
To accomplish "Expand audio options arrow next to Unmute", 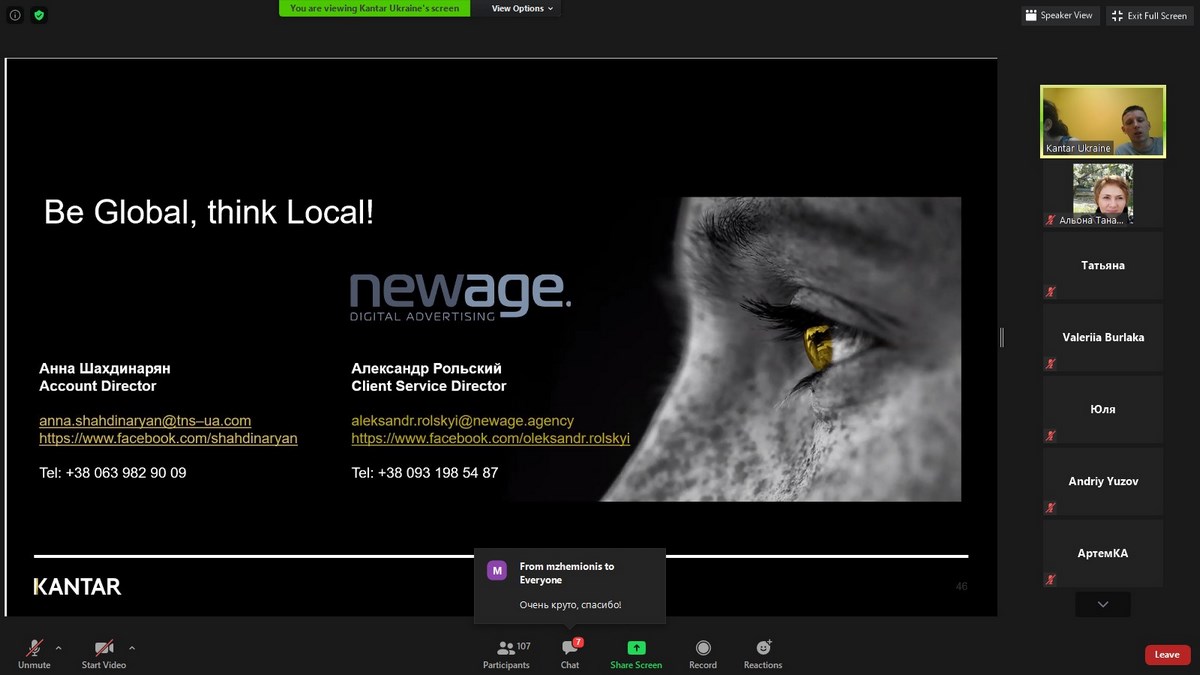I will pyautogui.click(x=58, y=648).
